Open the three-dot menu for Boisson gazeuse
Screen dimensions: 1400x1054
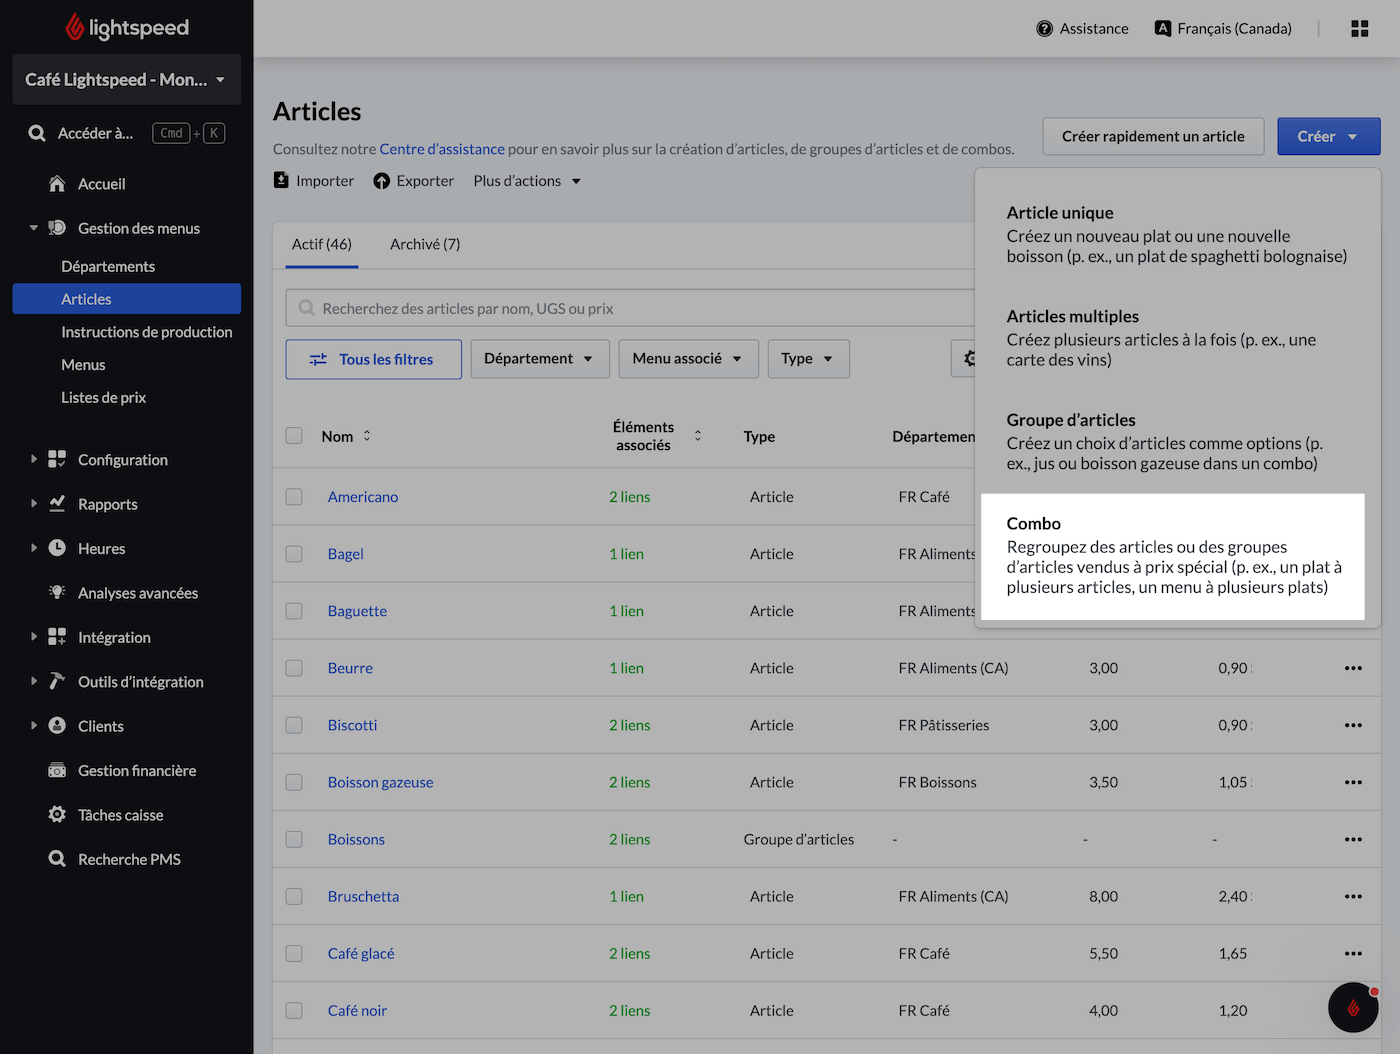[1353, 782]
